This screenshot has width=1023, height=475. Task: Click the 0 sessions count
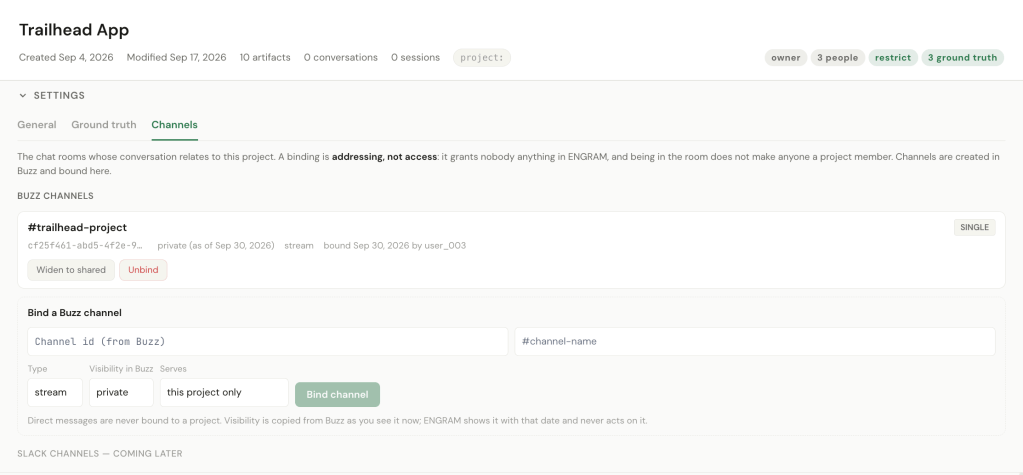click(x=416, y=57)
